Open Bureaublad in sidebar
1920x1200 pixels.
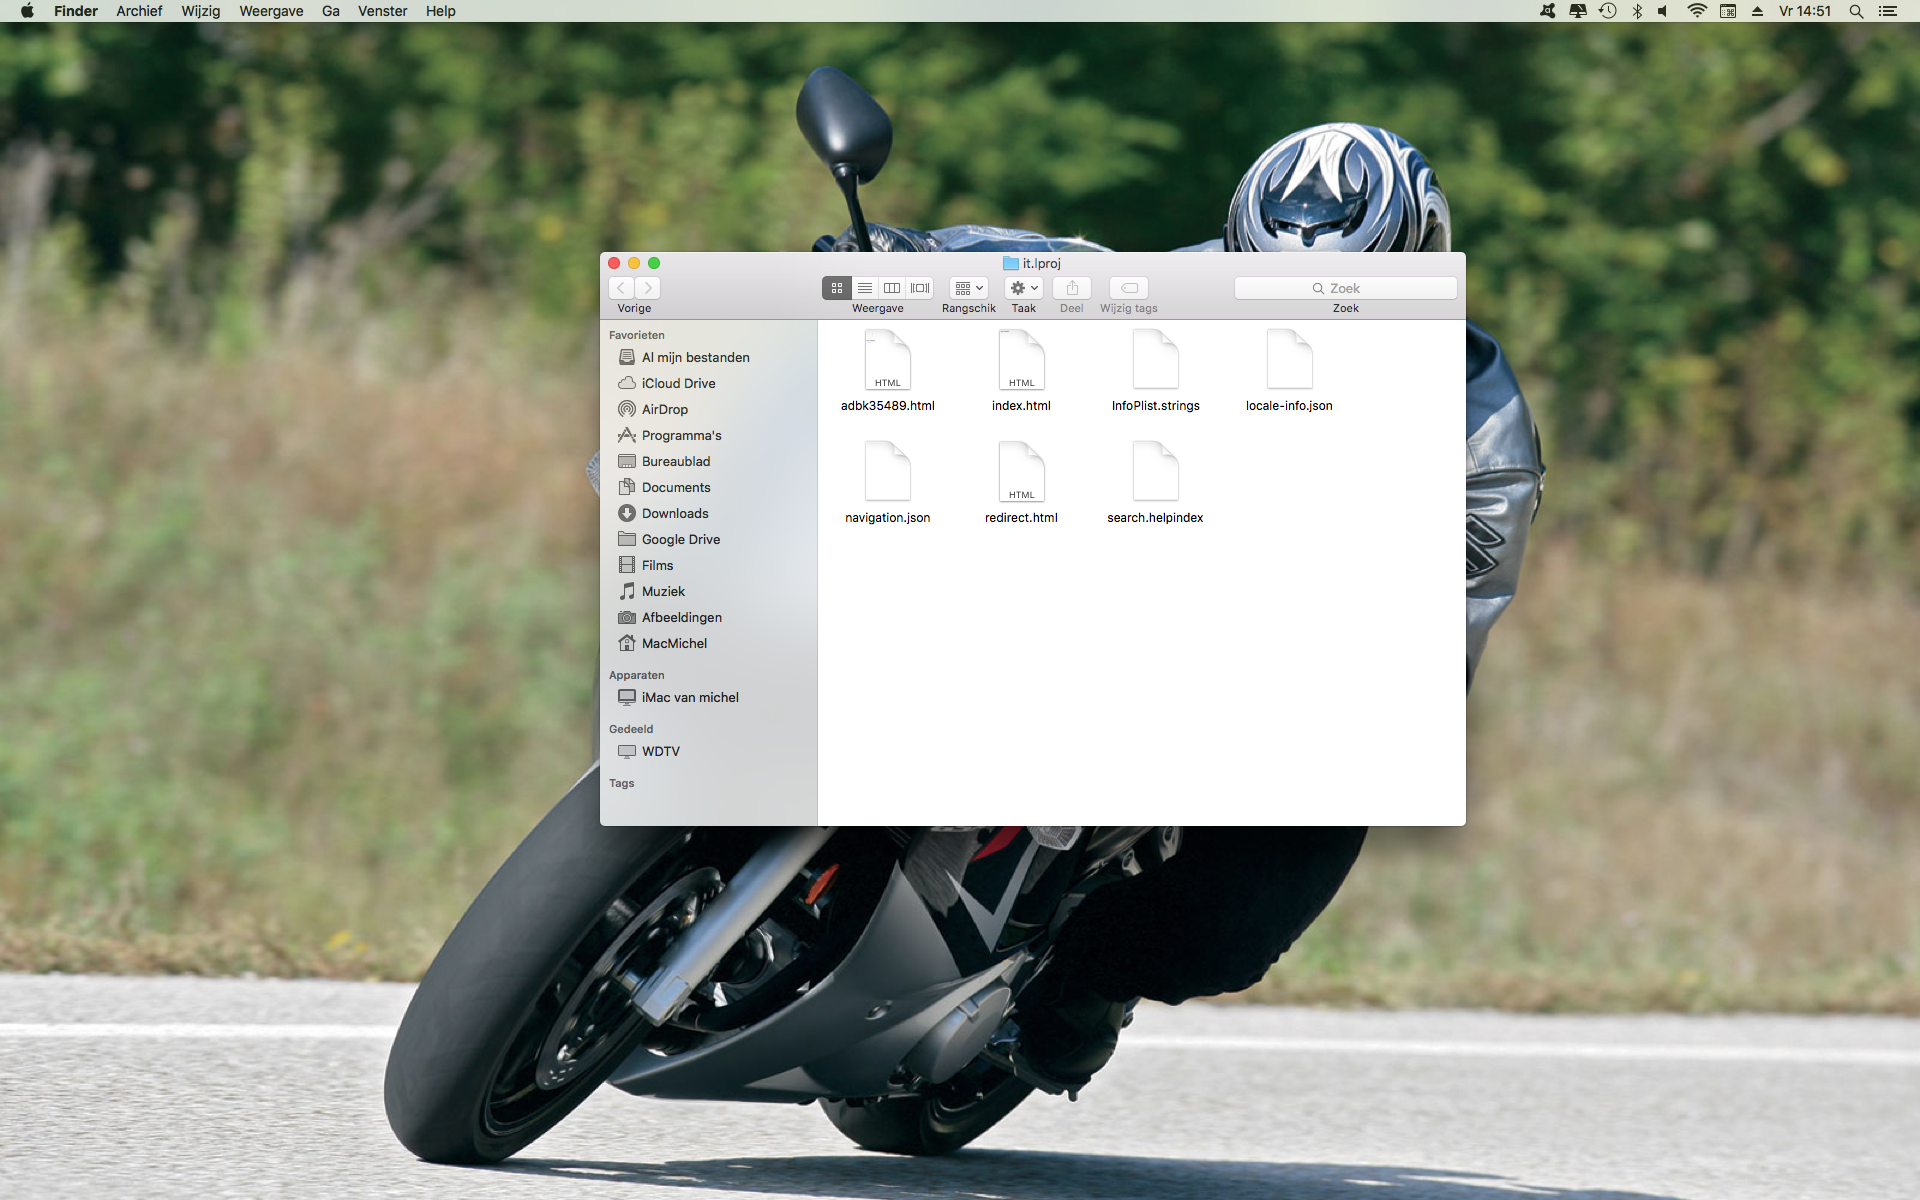click(708, 461)
